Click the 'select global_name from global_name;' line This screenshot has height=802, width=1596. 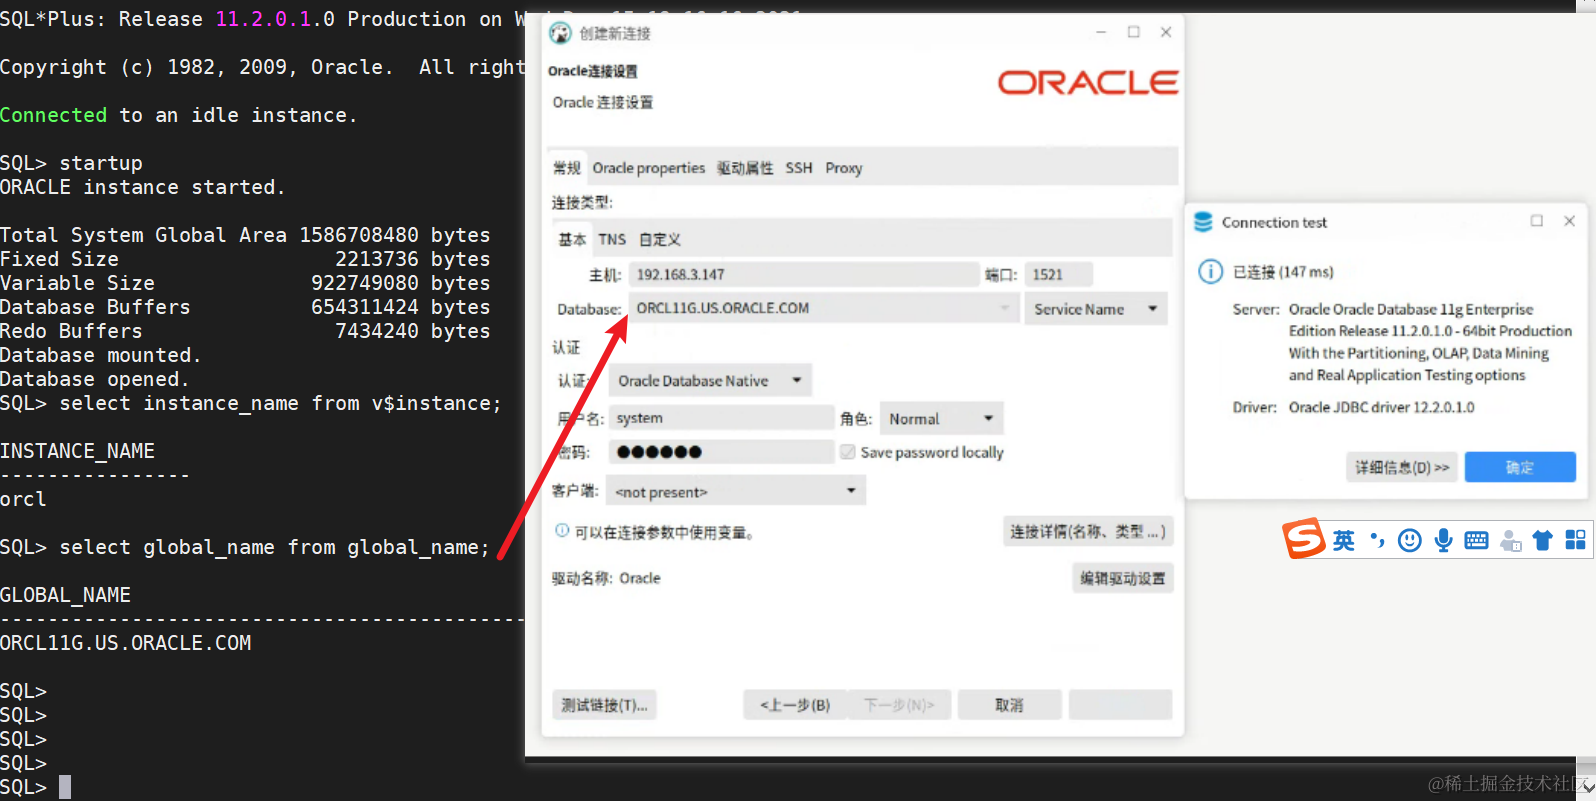[x=245, y=547]
